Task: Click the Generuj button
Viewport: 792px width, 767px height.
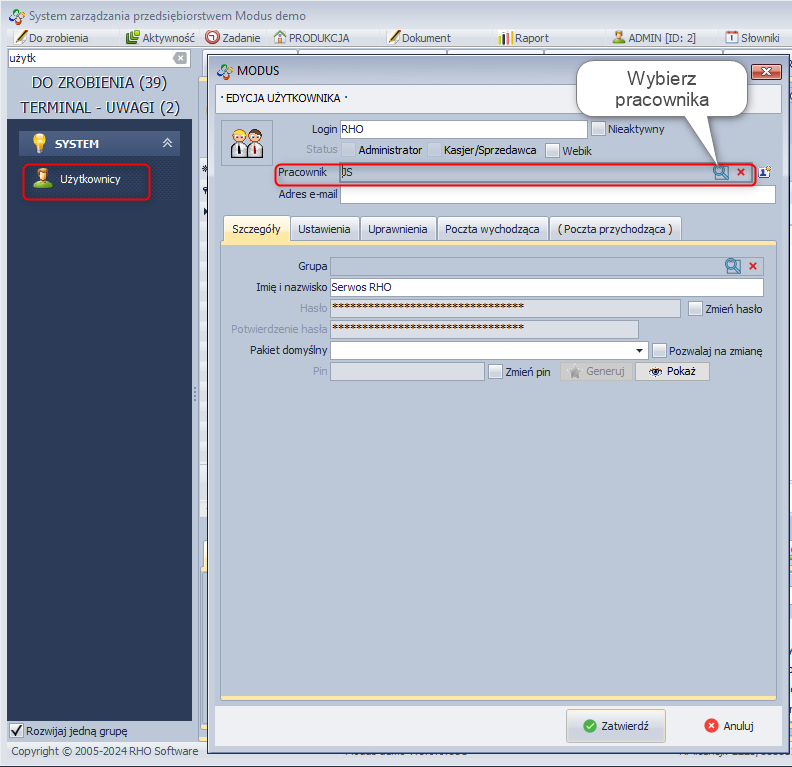Action: click(x=596, y=372)
